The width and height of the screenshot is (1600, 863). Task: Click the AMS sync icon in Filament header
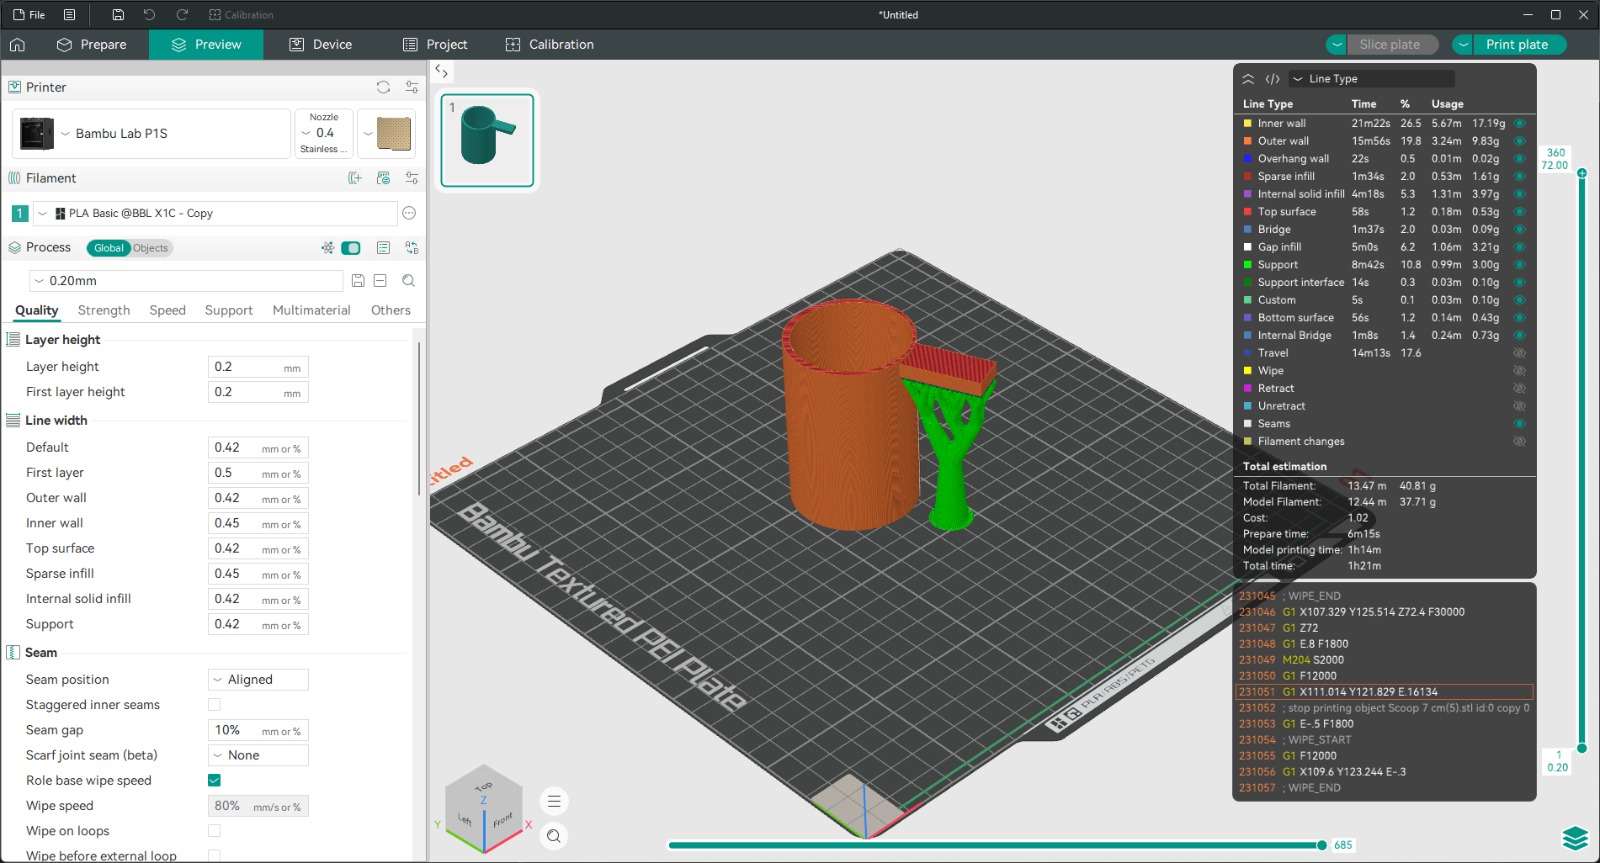coord(383,178)
